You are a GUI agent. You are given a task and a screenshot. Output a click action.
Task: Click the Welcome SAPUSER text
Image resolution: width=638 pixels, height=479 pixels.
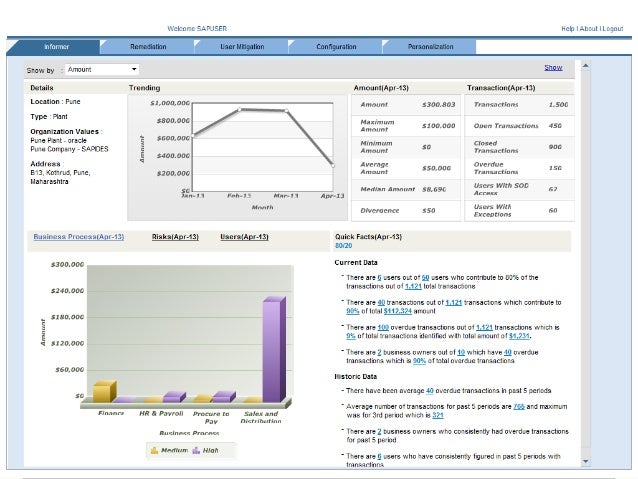click(197, 28)
